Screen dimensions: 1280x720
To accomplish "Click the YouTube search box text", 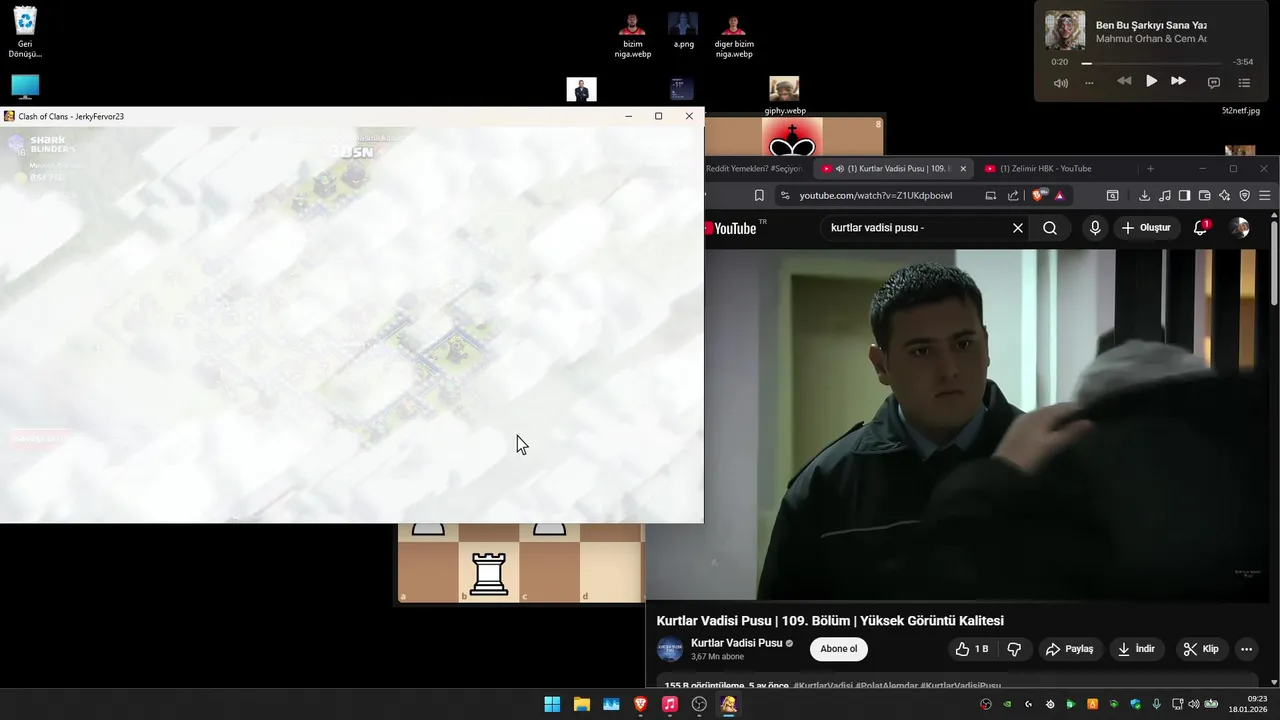I will pyautogui.click(x=877, y=228).
